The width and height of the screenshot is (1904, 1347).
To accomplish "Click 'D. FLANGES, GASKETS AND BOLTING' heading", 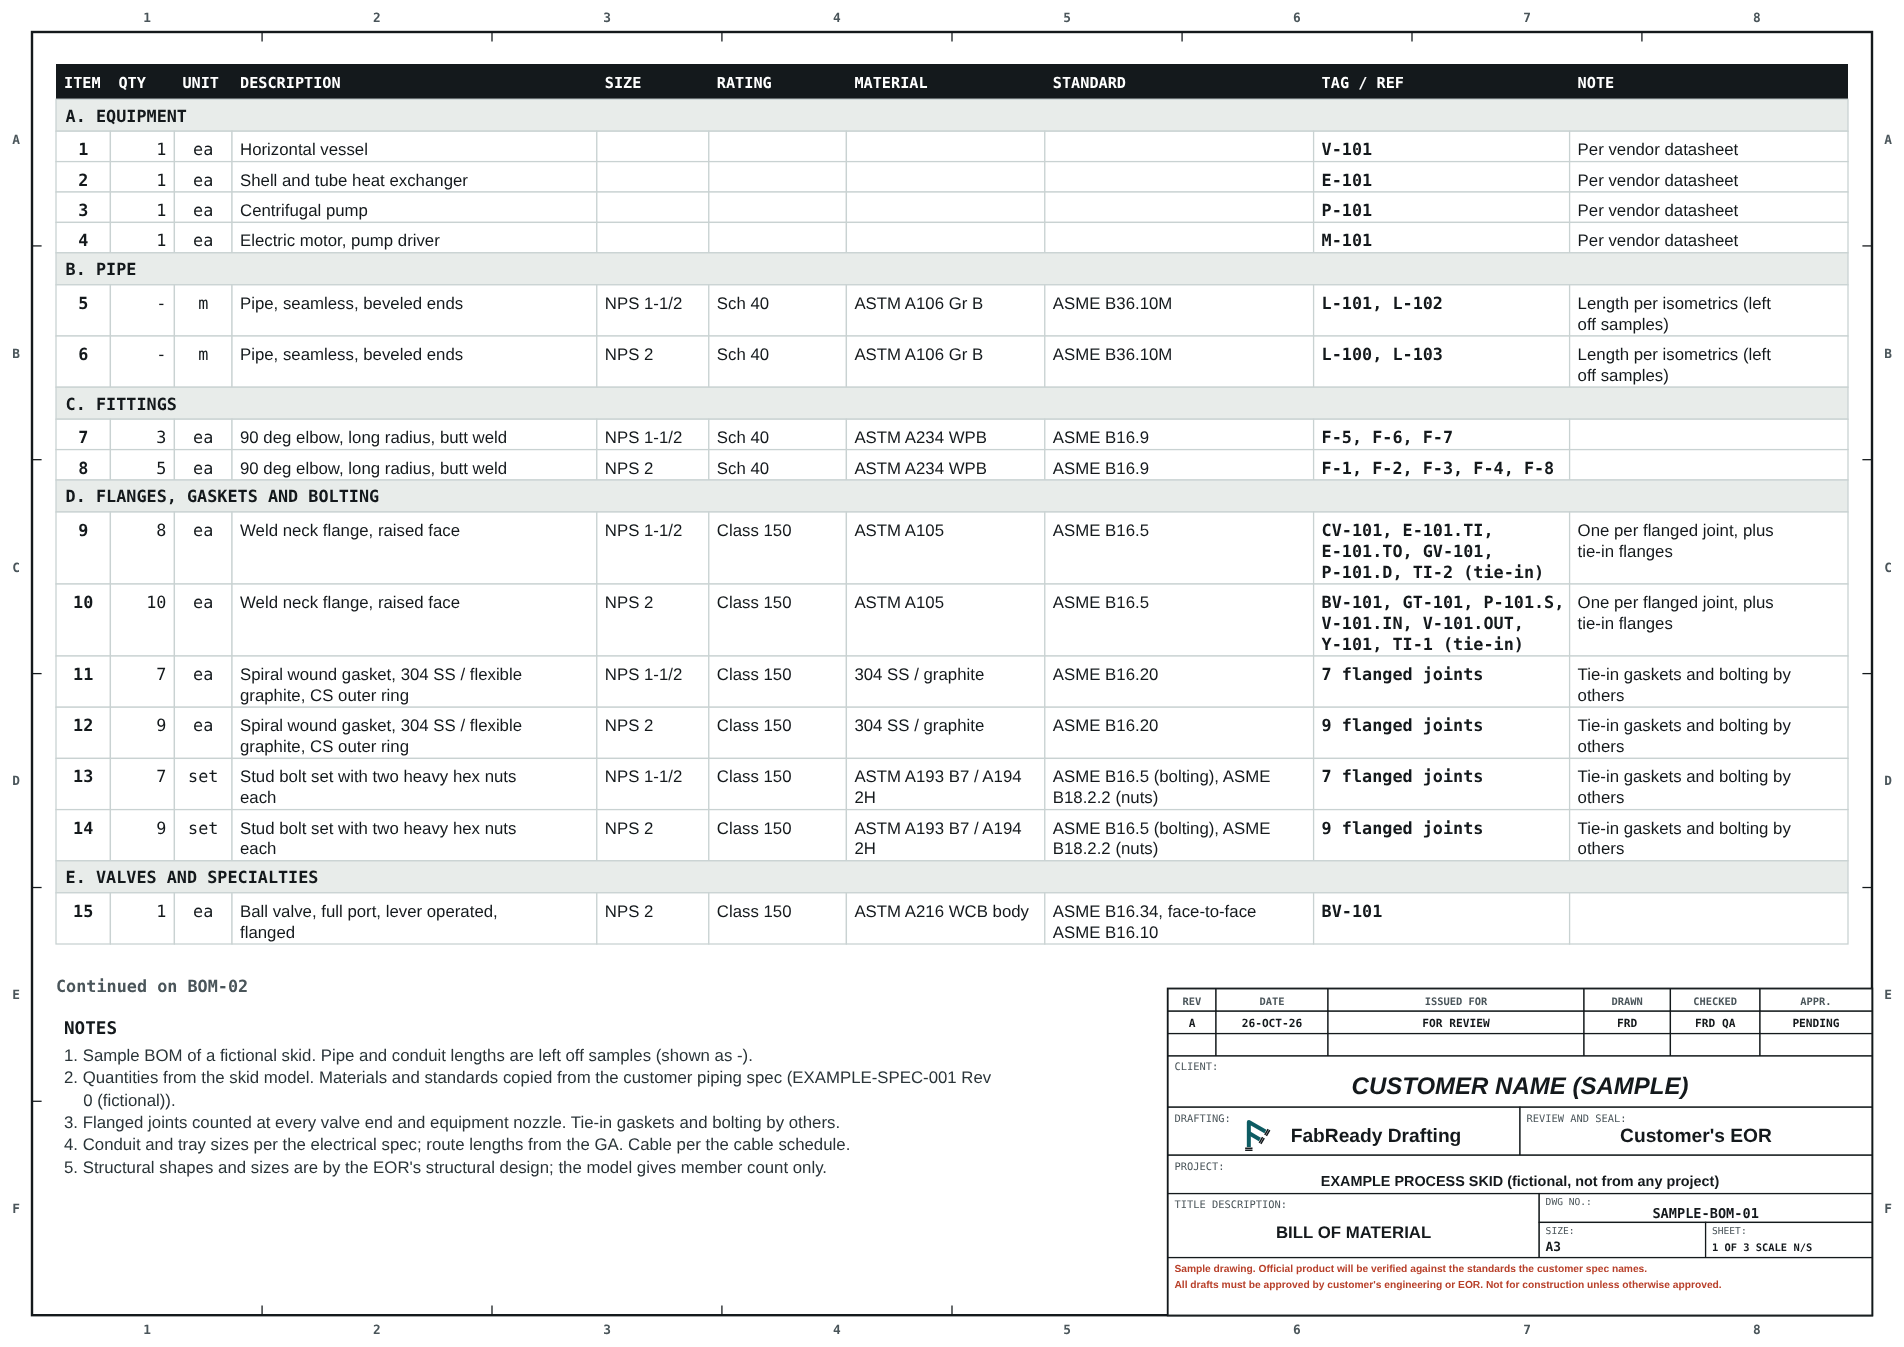I will pos(222,496).
